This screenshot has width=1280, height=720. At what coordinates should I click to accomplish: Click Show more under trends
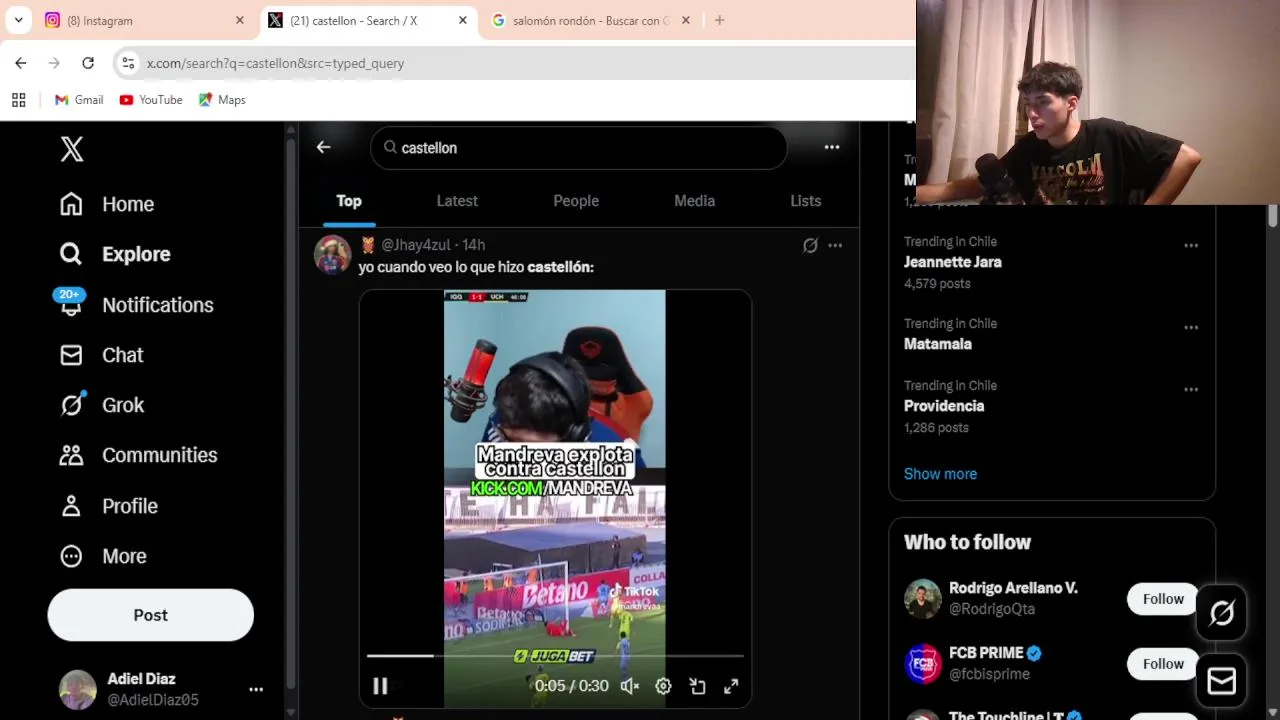click(940, 474)
